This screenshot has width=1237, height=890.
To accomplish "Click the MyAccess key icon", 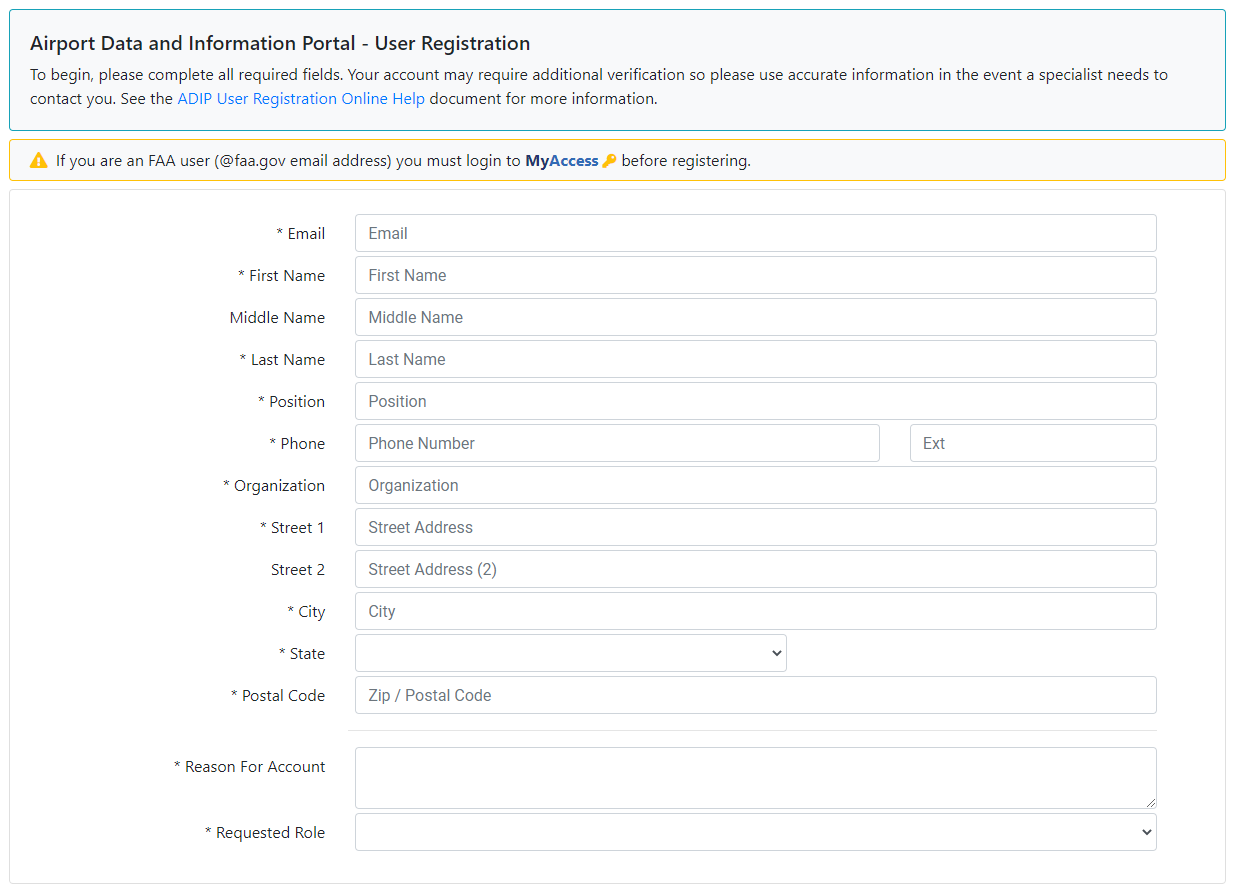I will click(x=609, y=161).
